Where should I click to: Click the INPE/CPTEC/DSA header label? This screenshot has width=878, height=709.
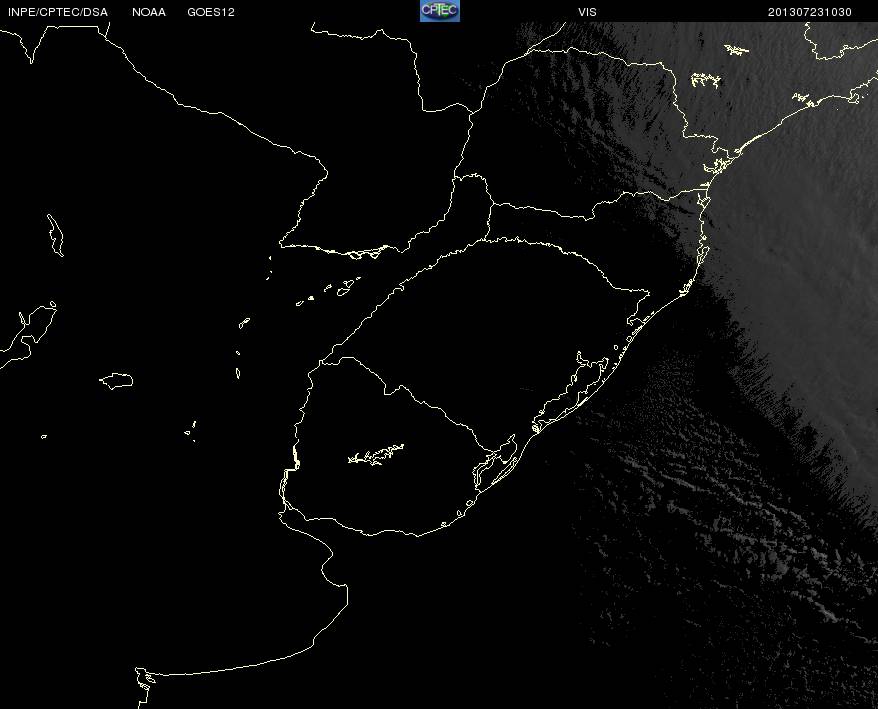point(58,12)
